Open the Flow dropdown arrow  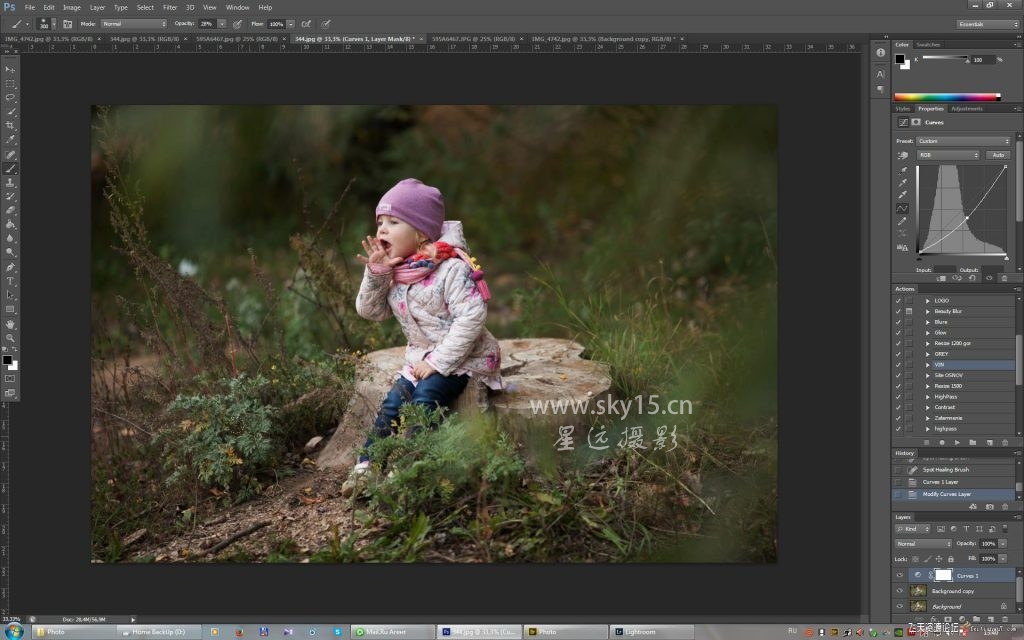(291, 24)
